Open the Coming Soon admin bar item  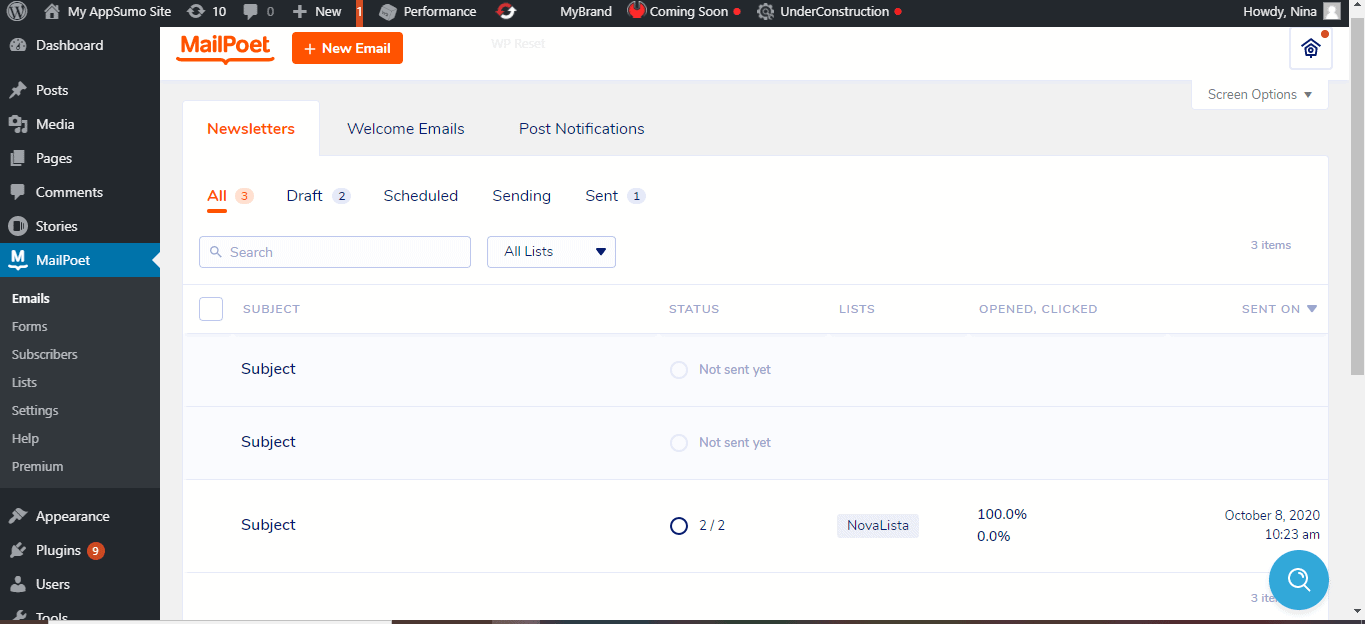(684, 12)
